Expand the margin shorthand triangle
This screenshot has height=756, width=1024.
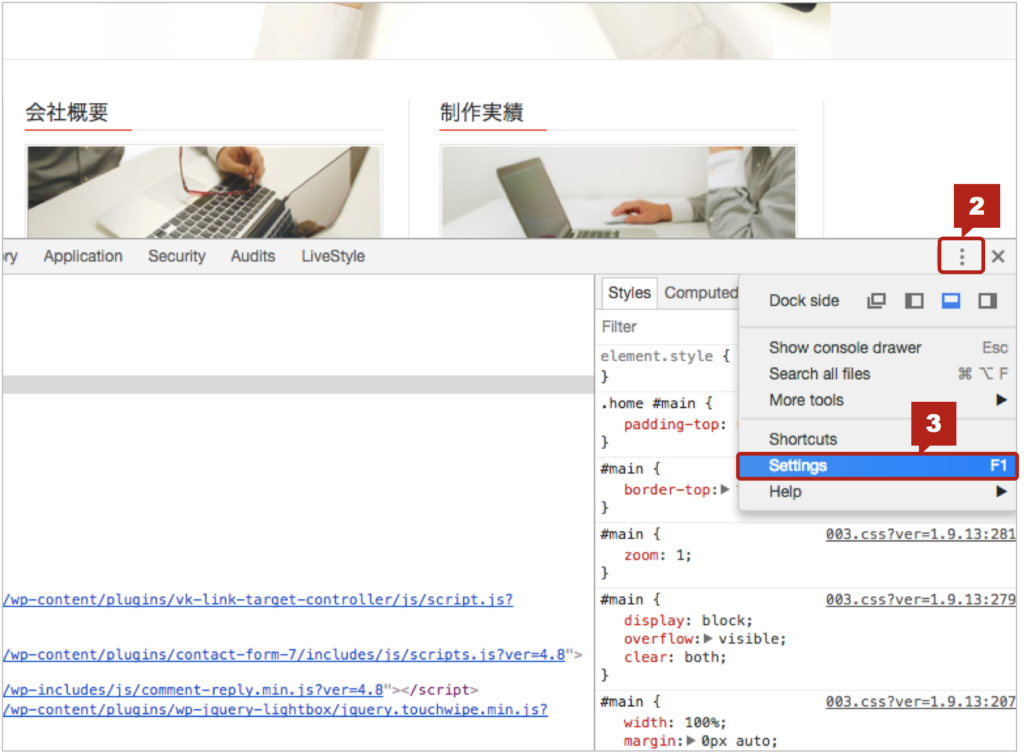690,741
